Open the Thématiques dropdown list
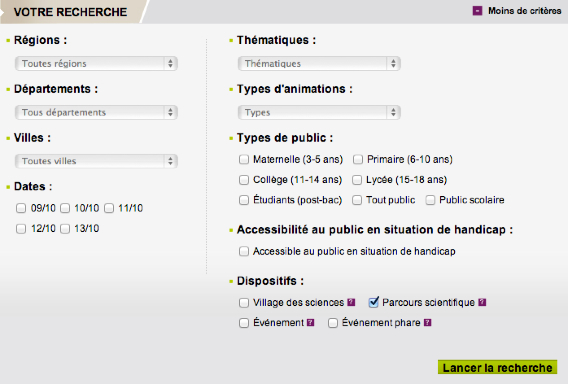 pyautogui.click(x=319, y=63)
